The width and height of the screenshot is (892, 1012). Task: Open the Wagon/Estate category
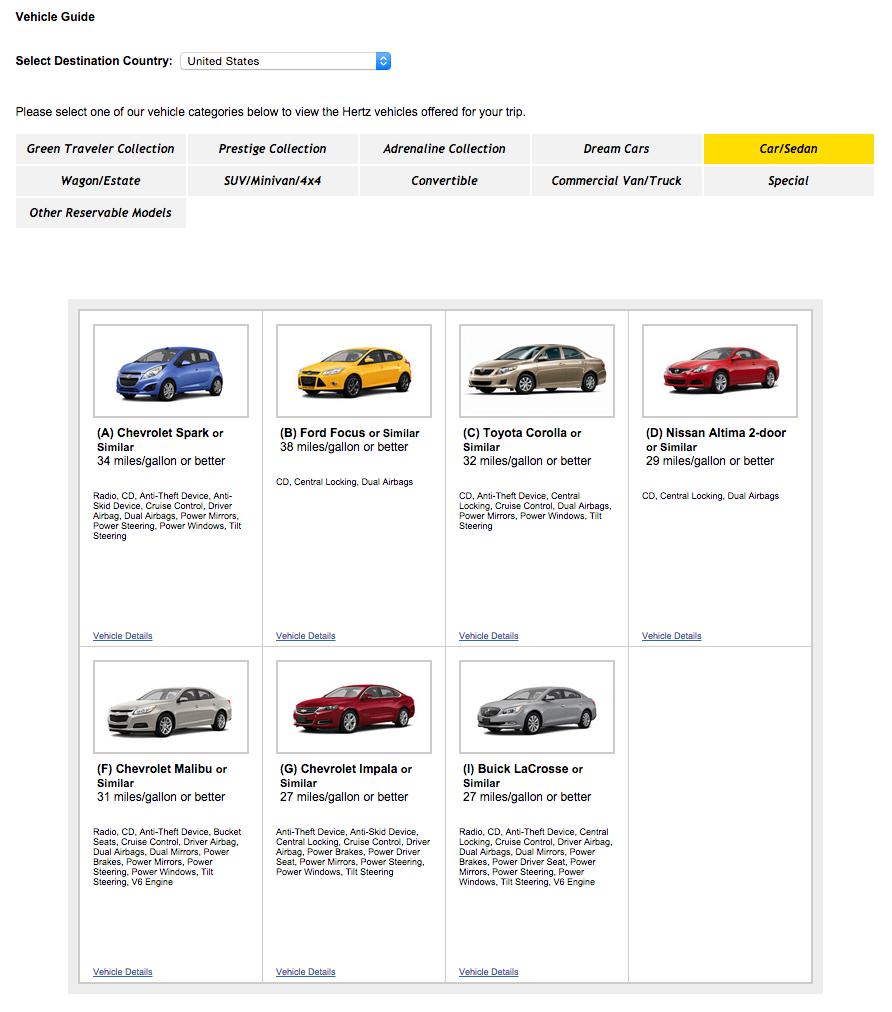[101, 181]
